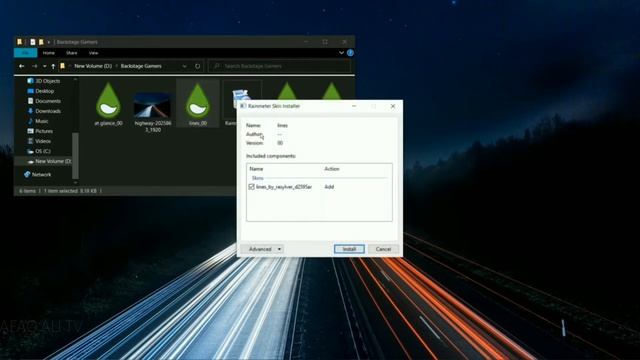The image size is (640, 360).
Task: Close the Rainmeter Skin Installer dialog
Action: 393,106
